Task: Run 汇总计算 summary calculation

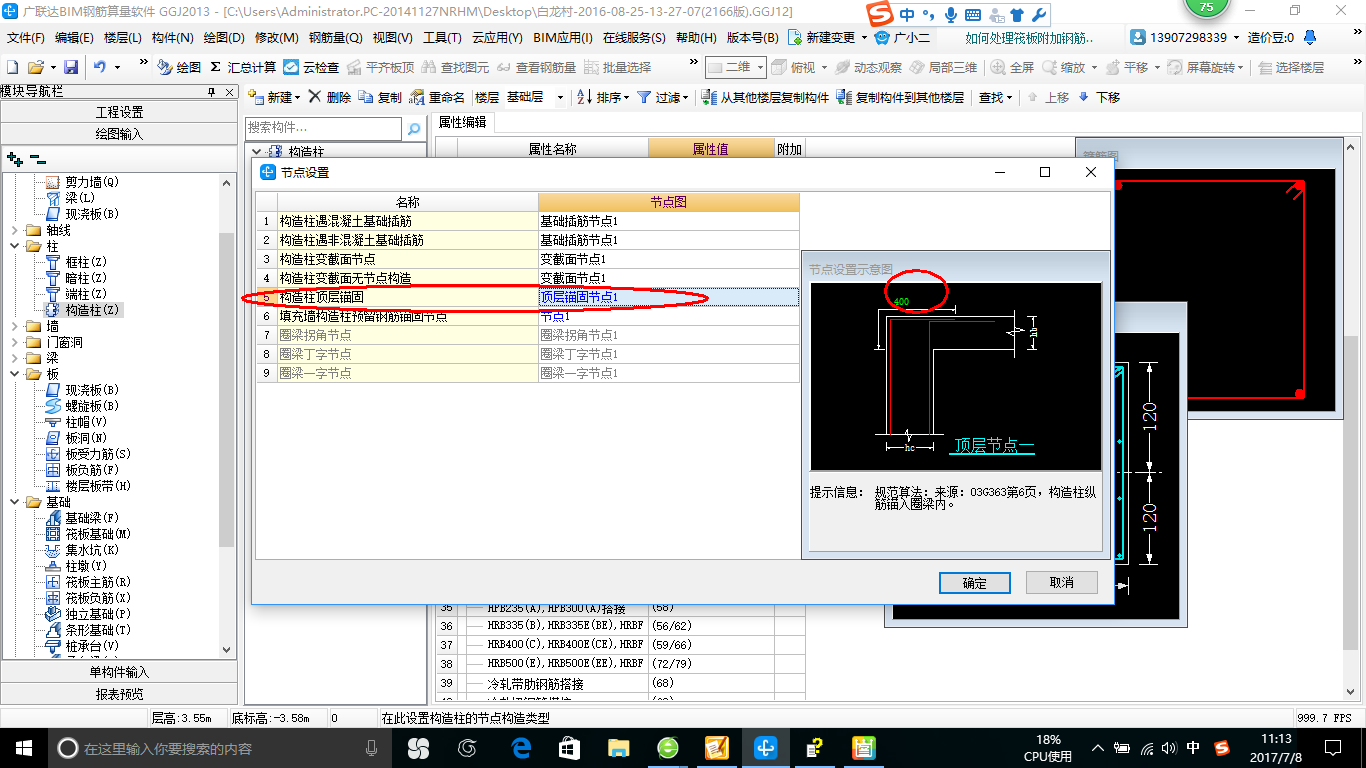Action: pyautogui.click(x=243, y=67)
